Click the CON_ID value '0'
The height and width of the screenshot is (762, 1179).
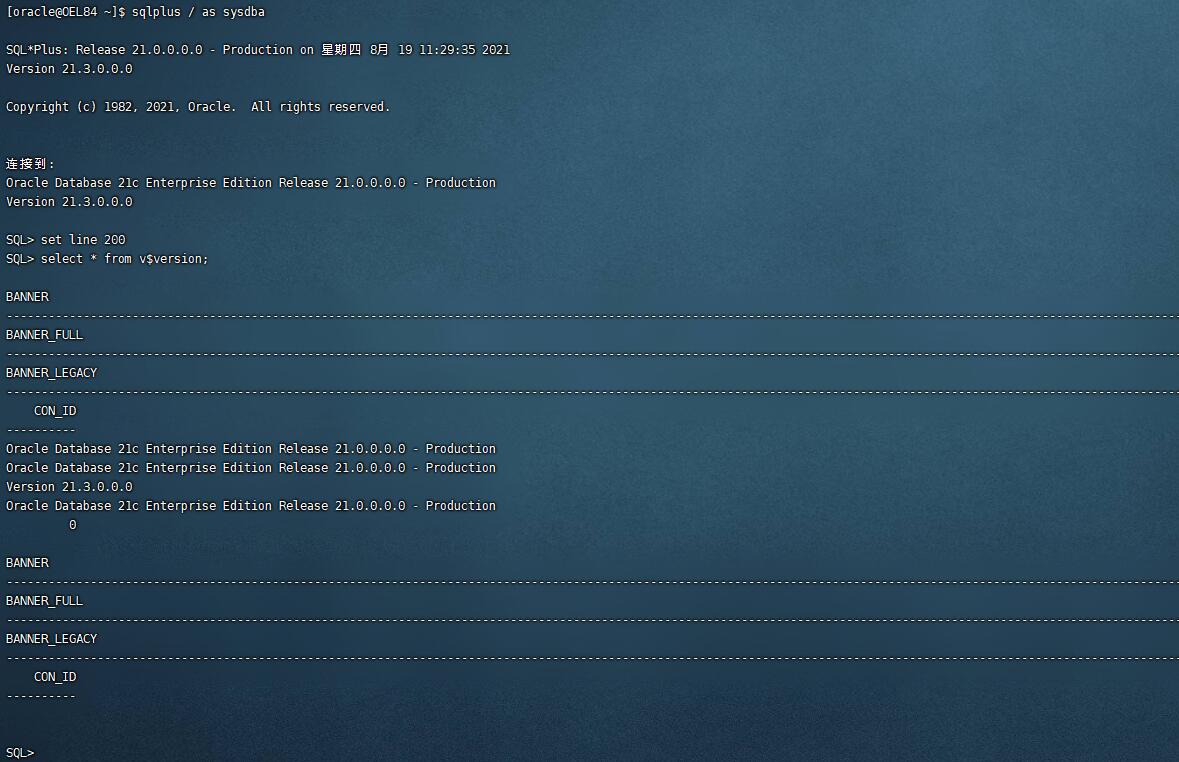[x=72, y=525]
